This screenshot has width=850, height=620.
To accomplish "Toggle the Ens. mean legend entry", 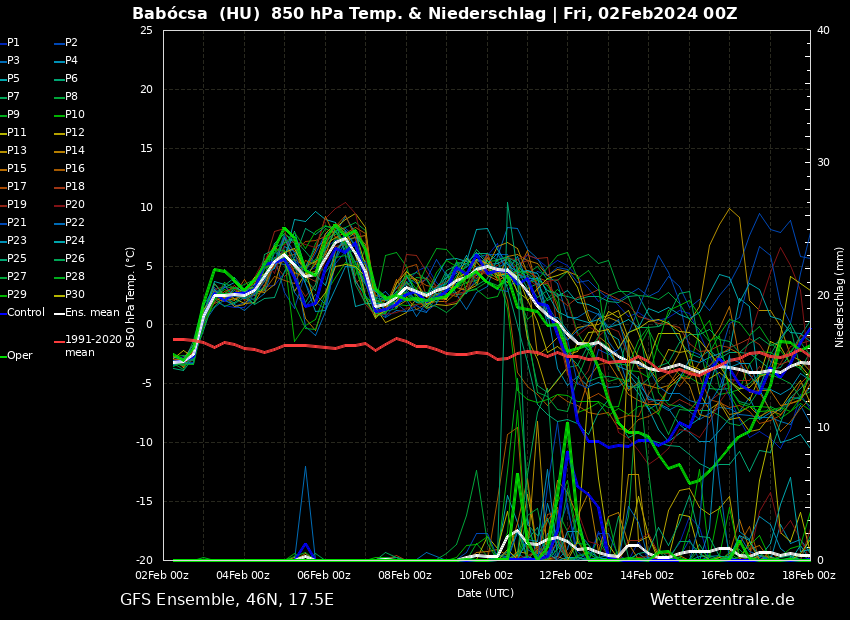I will tap(92, 313).
